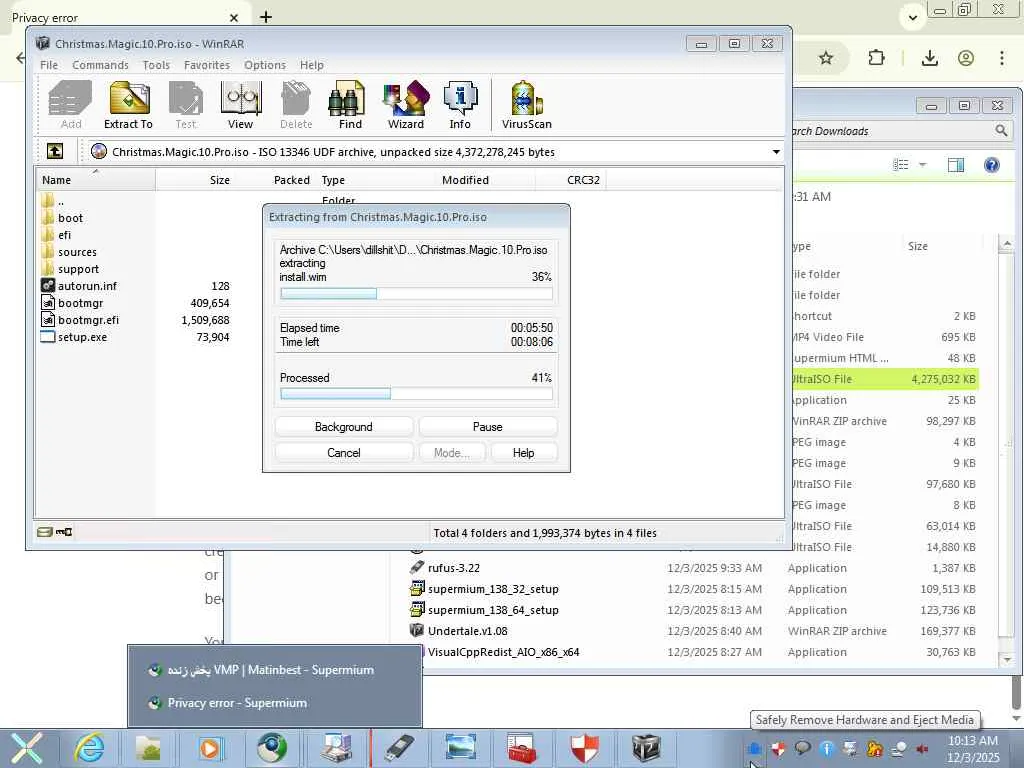The height and width of the screenshot is (768, 1024).
Task: Sort by the CRC32 column
Action: pos(571,180)
